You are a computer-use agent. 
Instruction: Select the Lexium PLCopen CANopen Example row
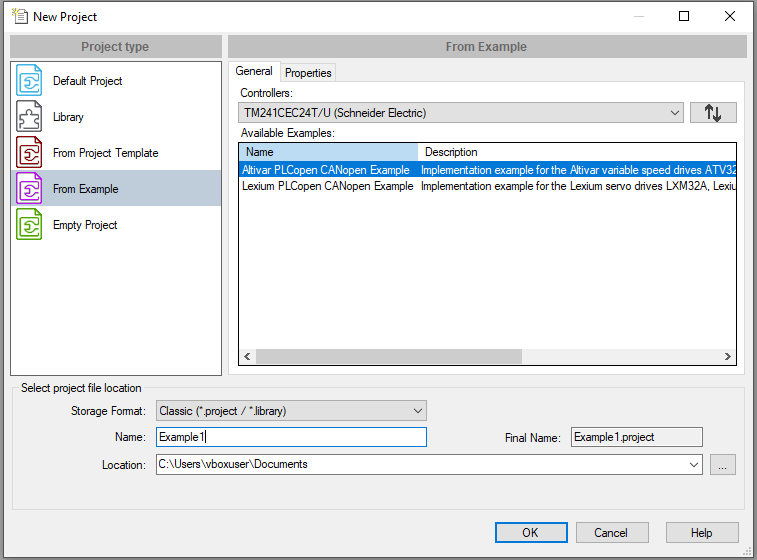328,186
